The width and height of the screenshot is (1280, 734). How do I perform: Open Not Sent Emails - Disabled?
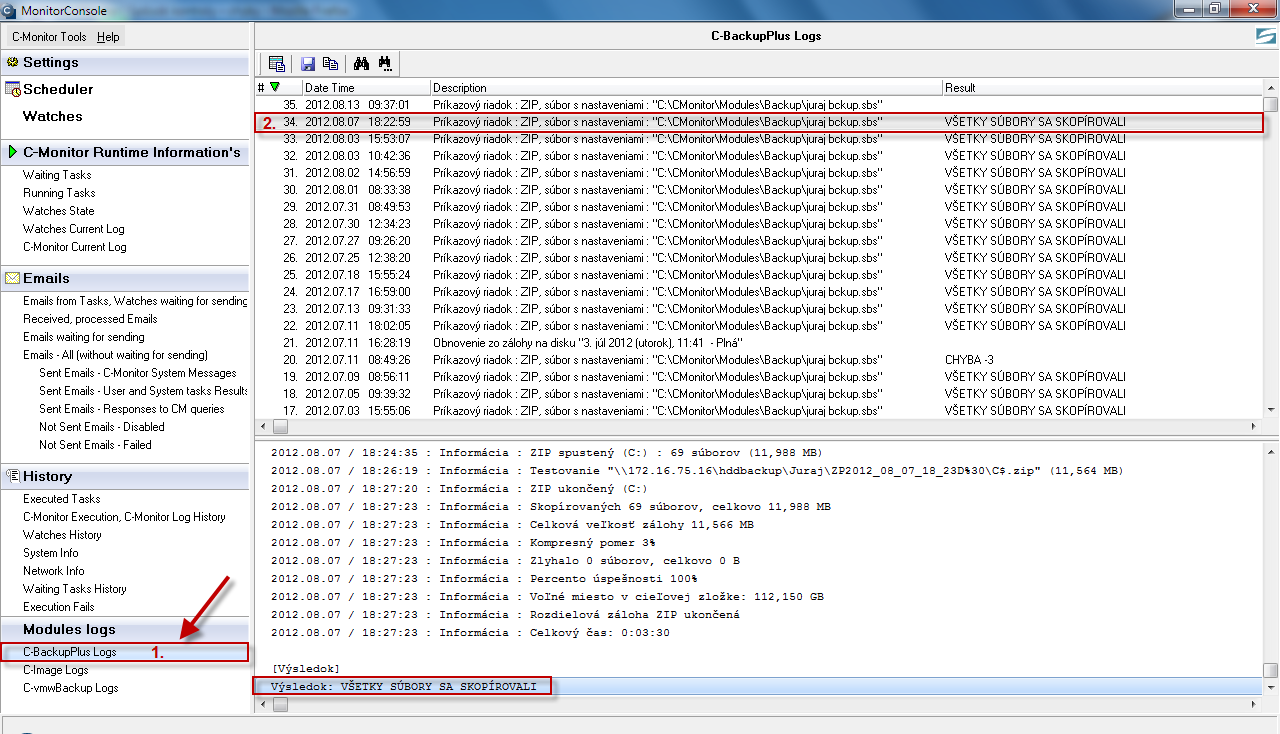[x=101, y=427]
